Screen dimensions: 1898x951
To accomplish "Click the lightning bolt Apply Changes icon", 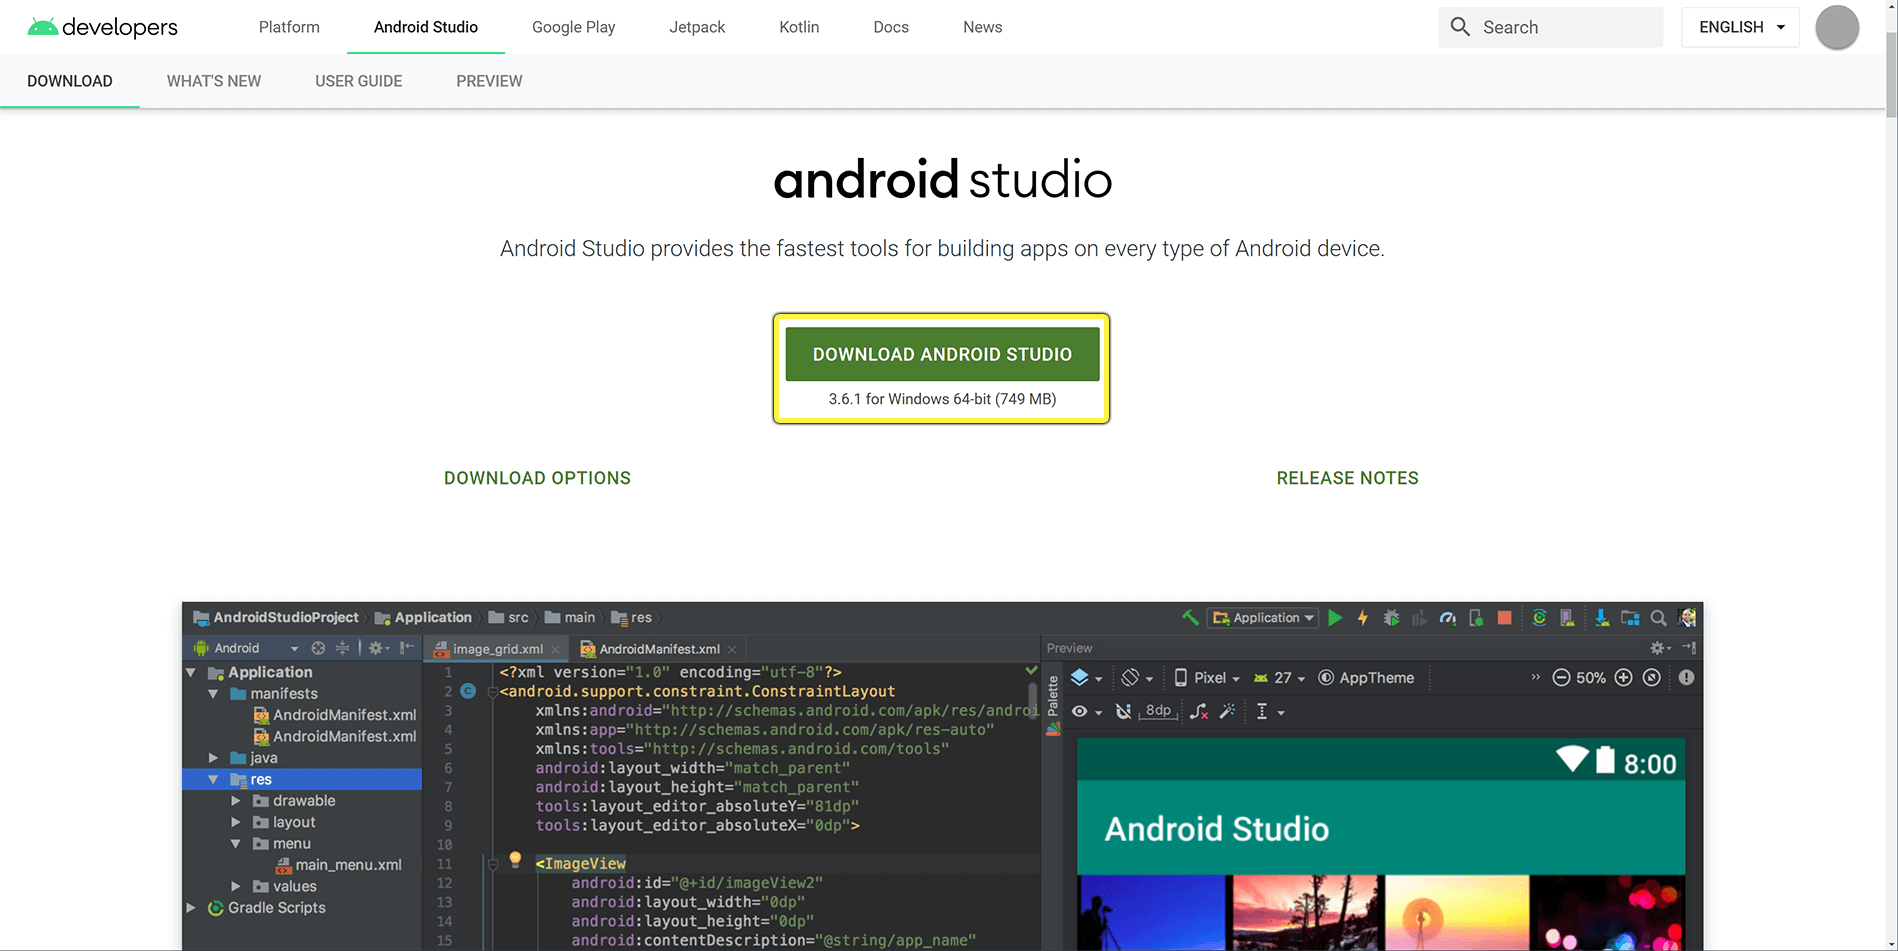I will pyautogui.click(x=1362, y=618).
